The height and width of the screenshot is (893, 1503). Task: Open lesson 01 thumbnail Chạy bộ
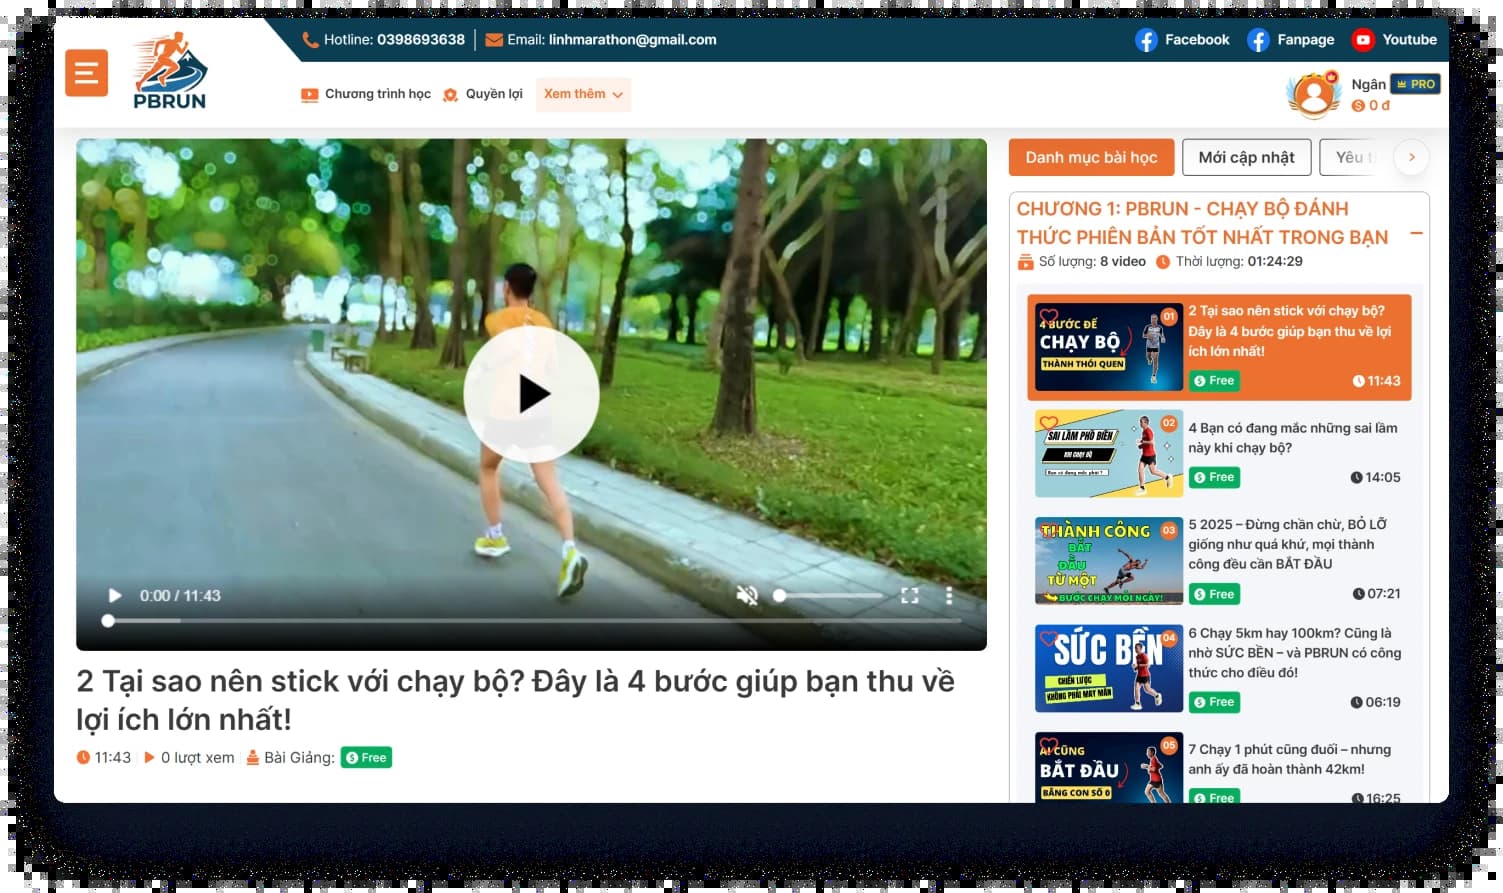(1109, 347)
